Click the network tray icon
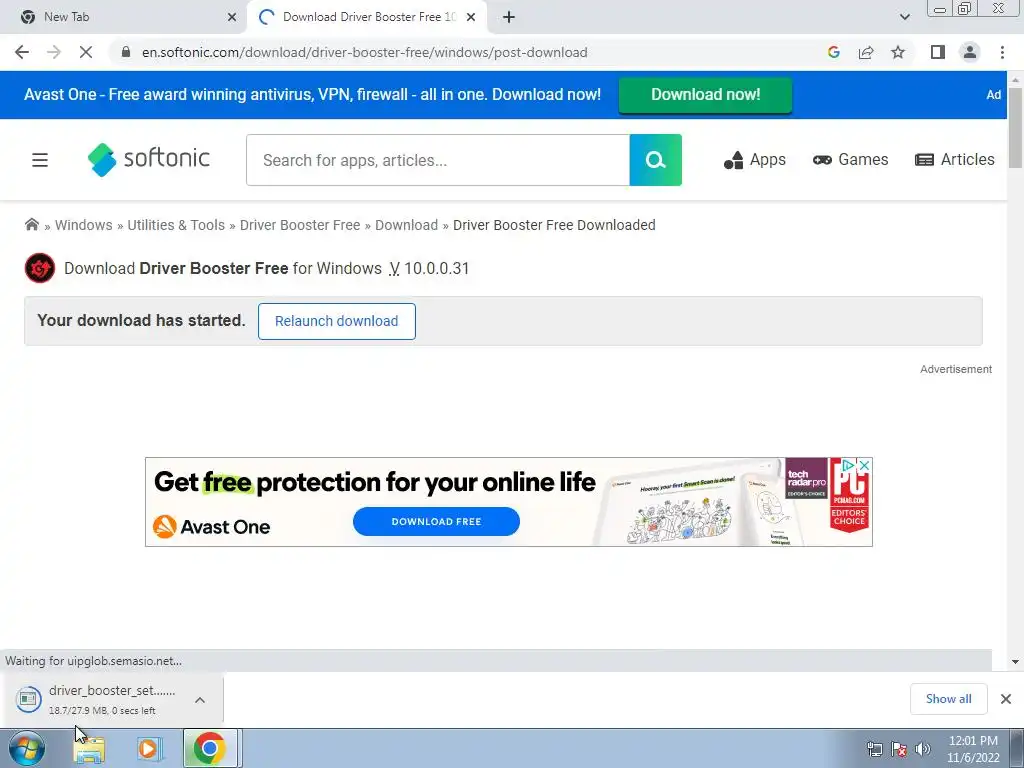This screenshot has width=1024, height=768. [874, 749]
